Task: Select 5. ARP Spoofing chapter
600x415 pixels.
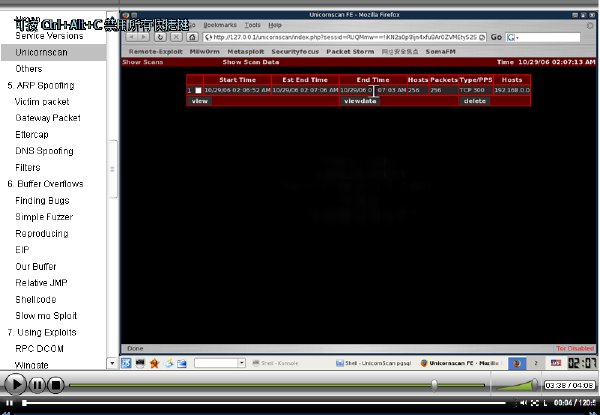Action: pos(41,85)
